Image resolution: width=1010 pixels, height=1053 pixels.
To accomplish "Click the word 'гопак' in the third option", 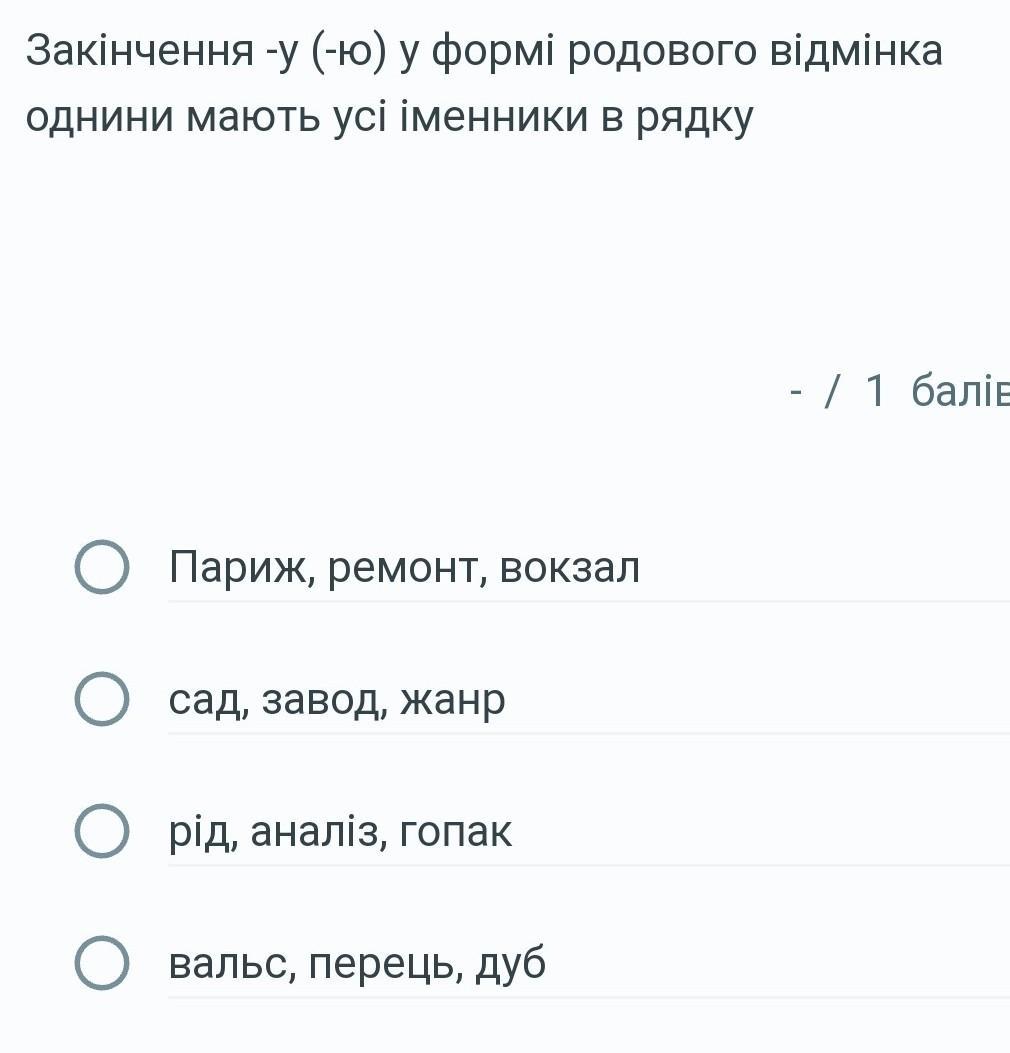I will tap(455, 833).
